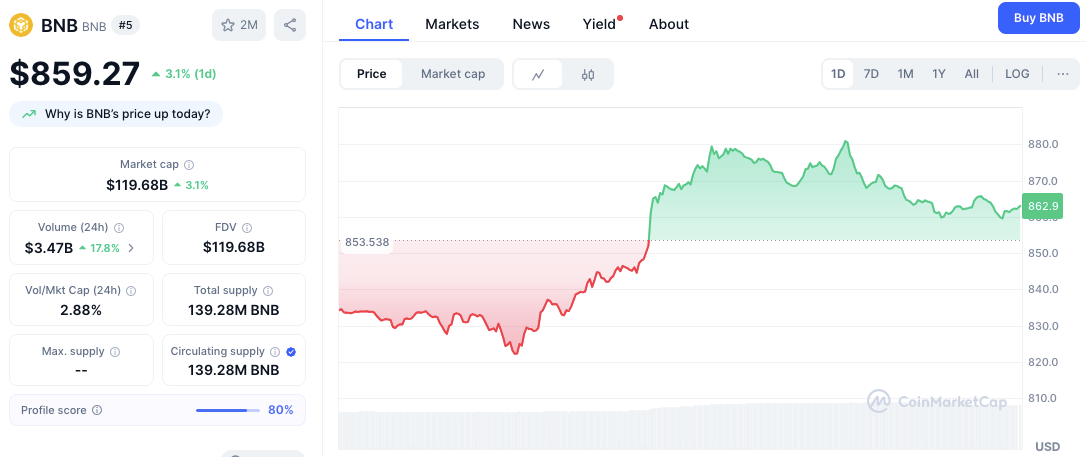This screenshot has width=1086, height=457.
Task: Select the All time range
Action: point(972,74)
